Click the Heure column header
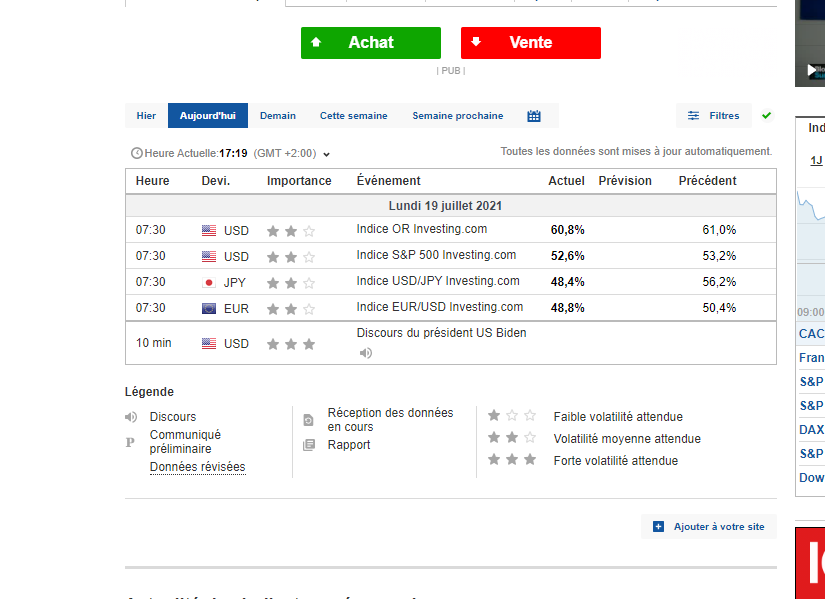 [x=153, y=181]
